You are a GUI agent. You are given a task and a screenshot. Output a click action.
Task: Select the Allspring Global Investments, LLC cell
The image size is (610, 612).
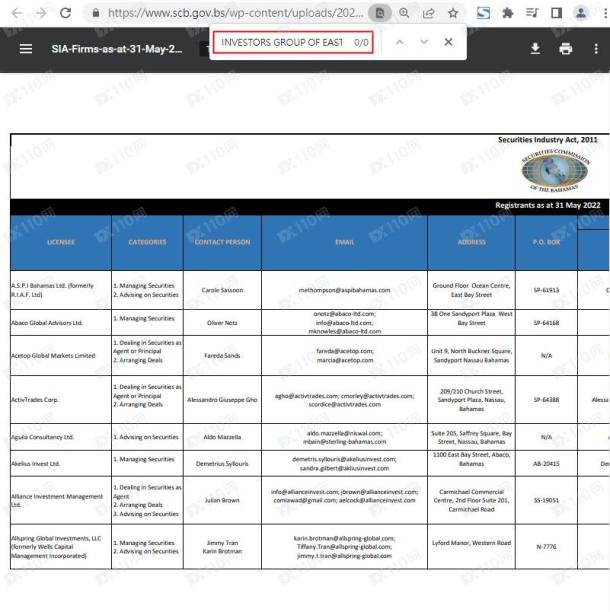click(60, 547)
